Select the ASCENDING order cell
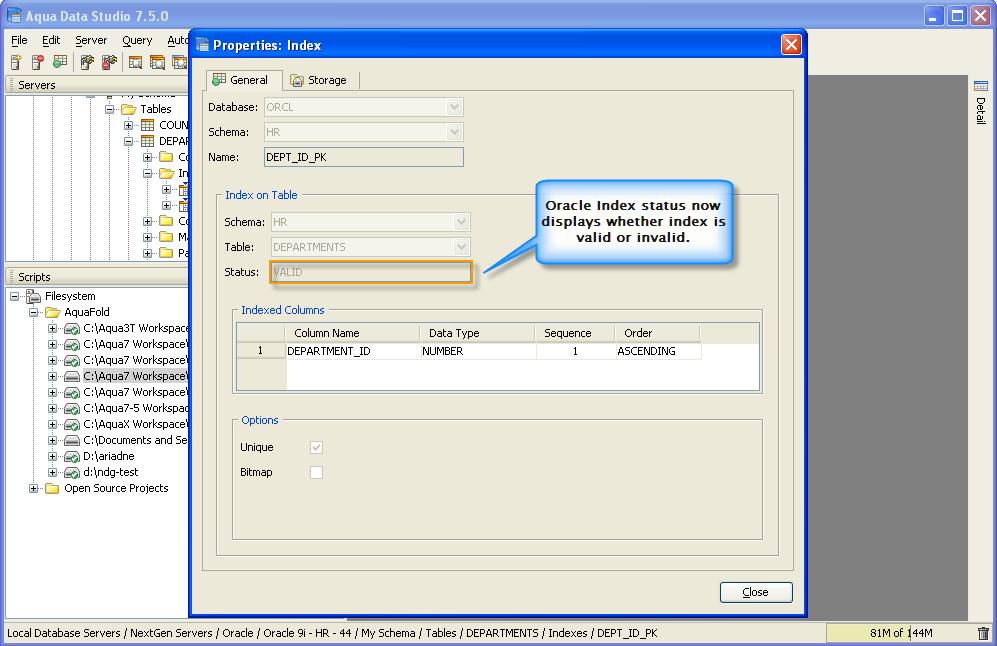This screenshot has height=646, width=997. point(658,351)
